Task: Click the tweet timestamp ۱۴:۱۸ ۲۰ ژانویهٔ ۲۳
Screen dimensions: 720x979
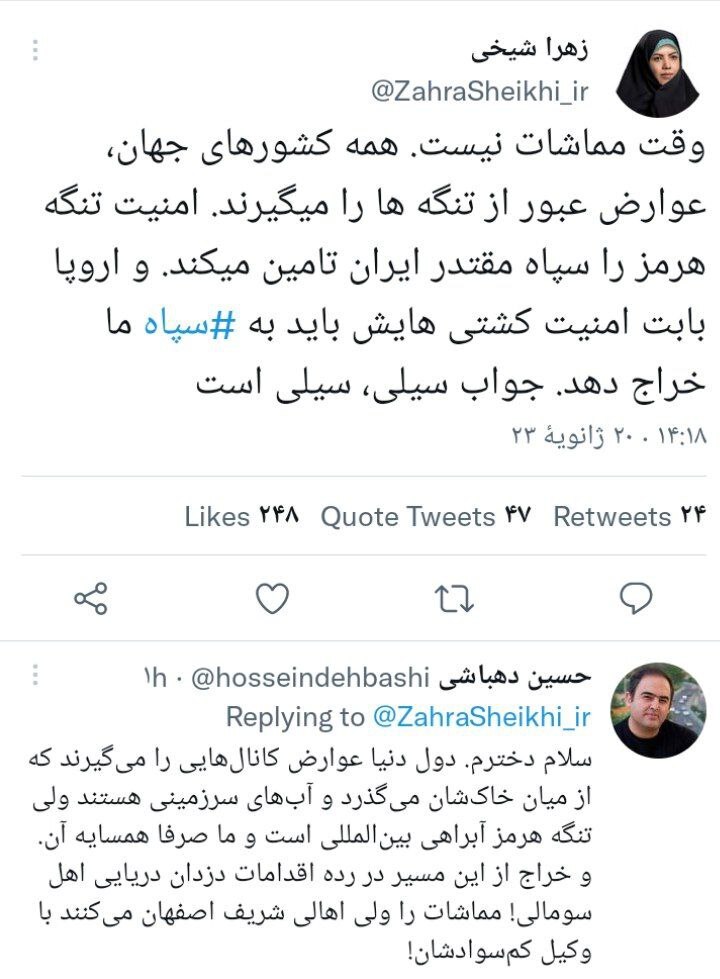Action: [x=609, y=436]
